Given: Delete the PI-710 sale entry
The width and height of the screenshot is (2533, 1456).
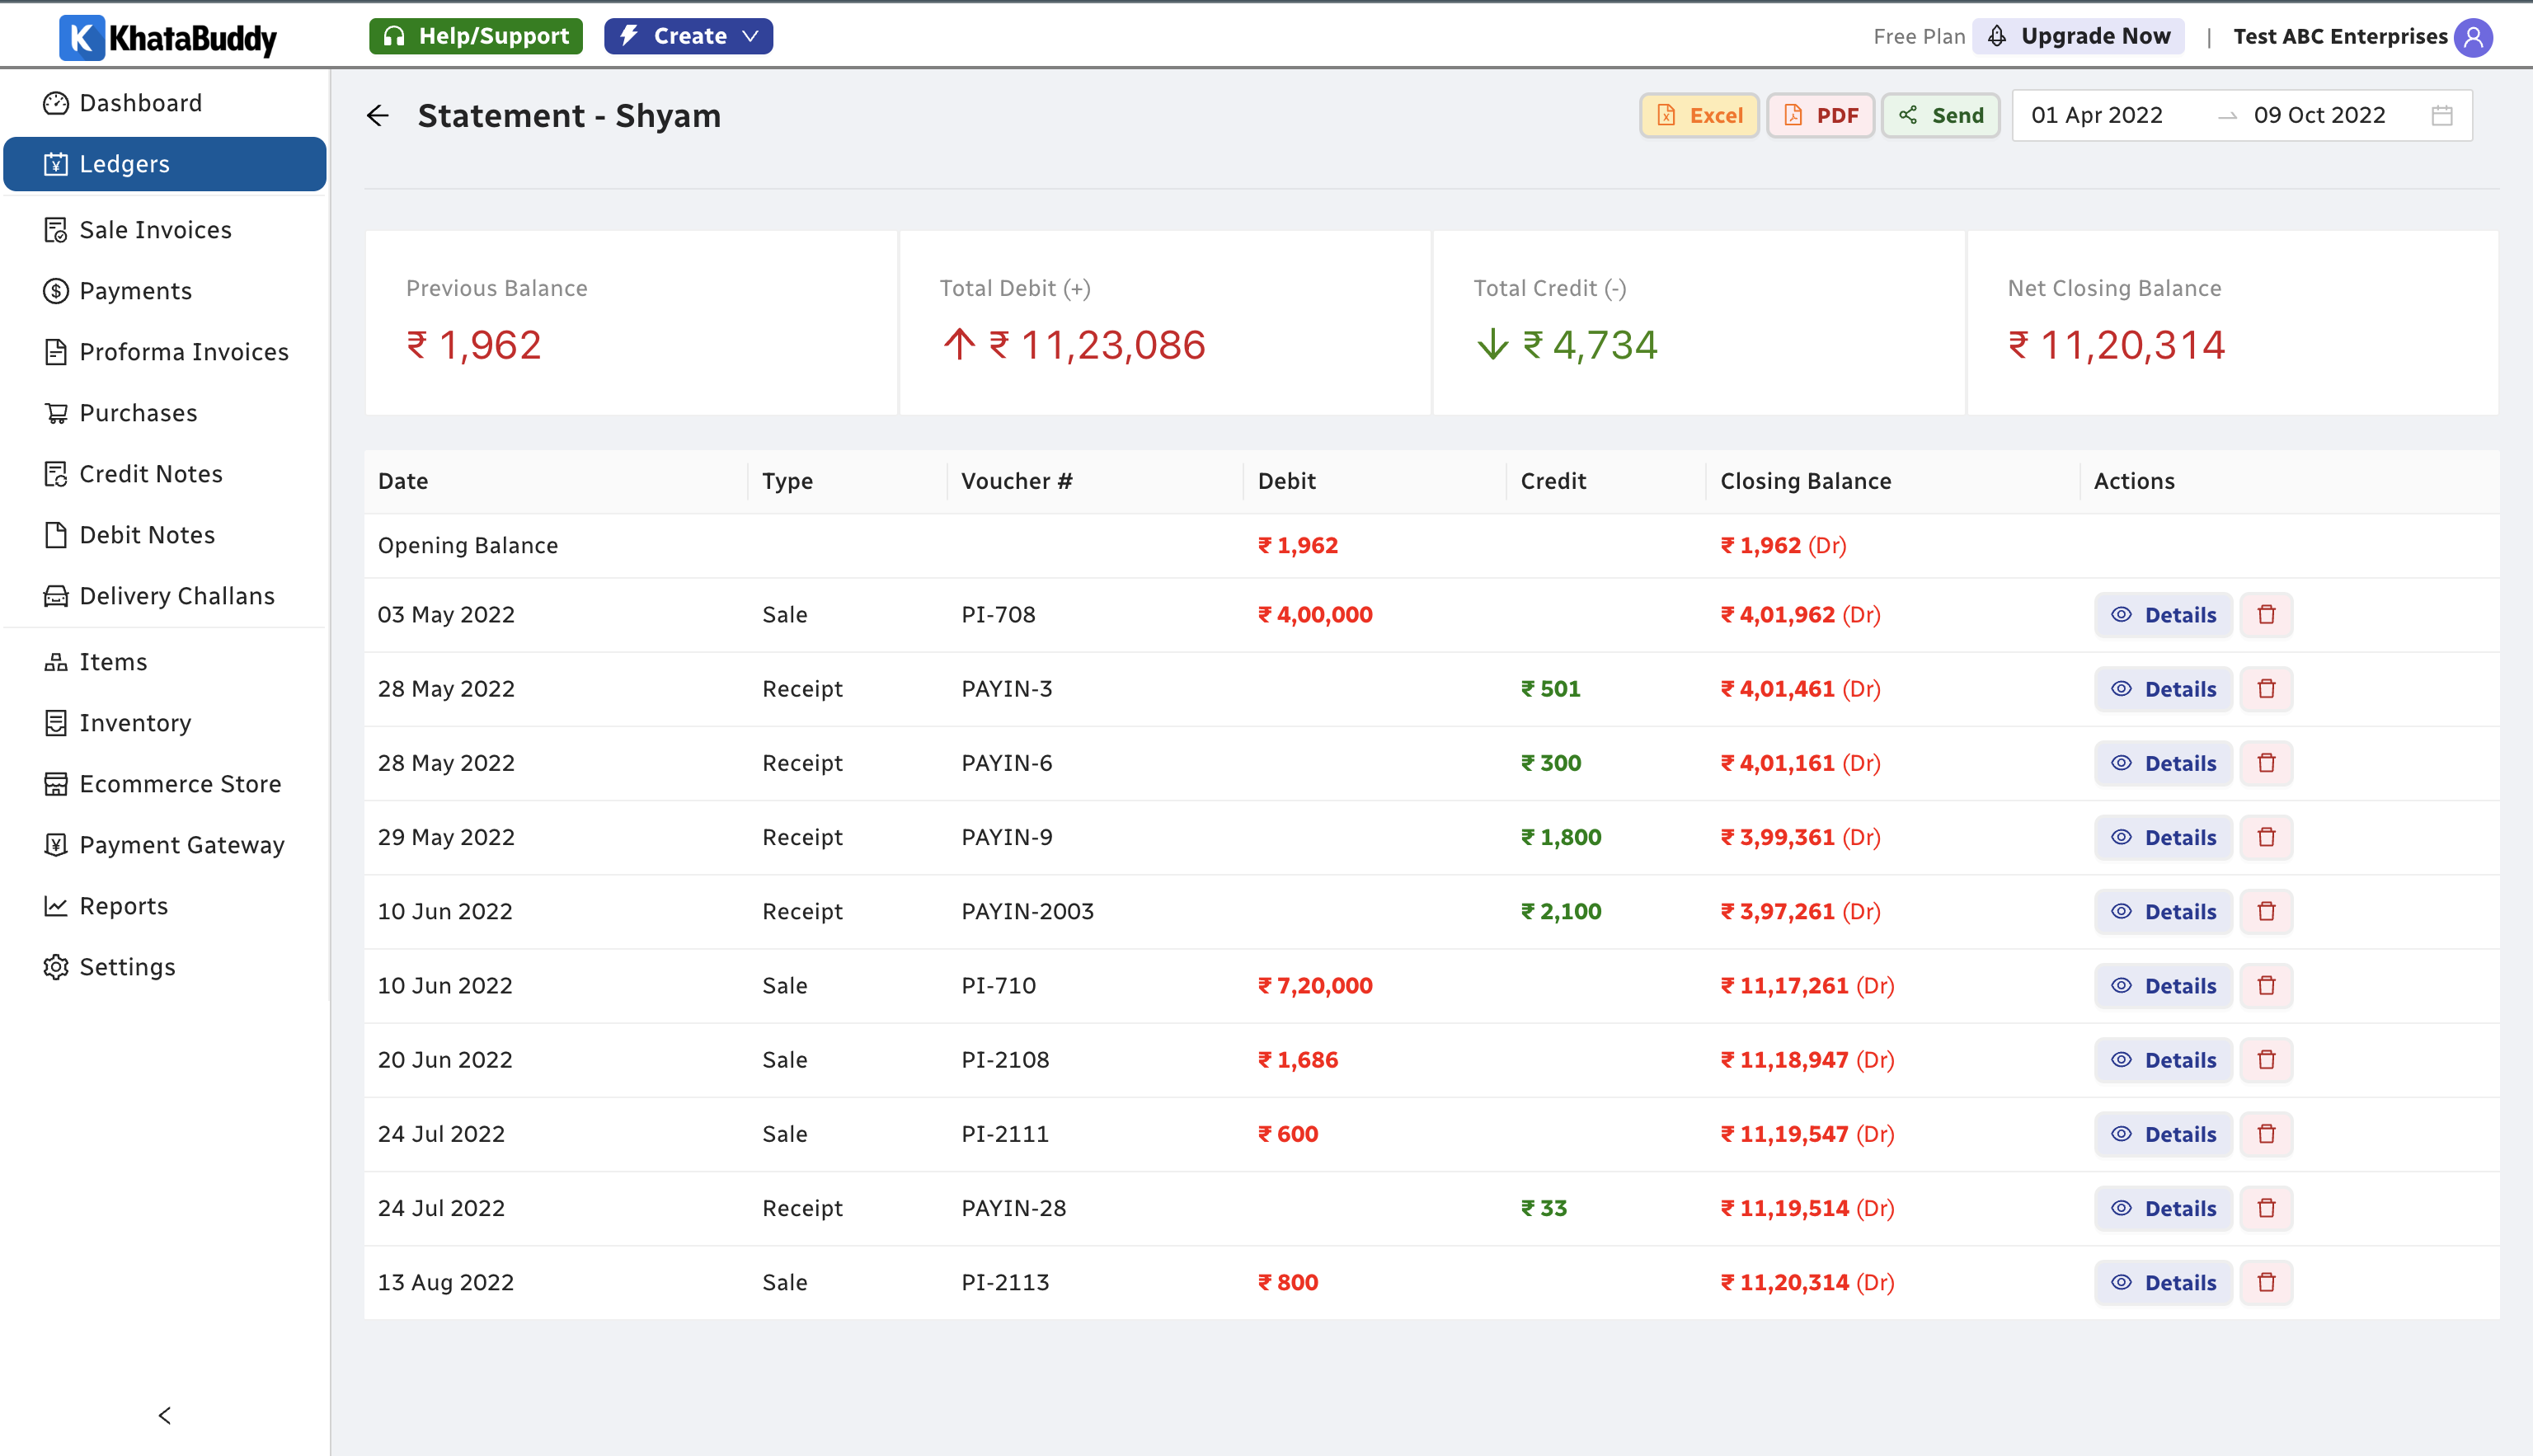Looking at the screenshot, I should point(2266,985).
